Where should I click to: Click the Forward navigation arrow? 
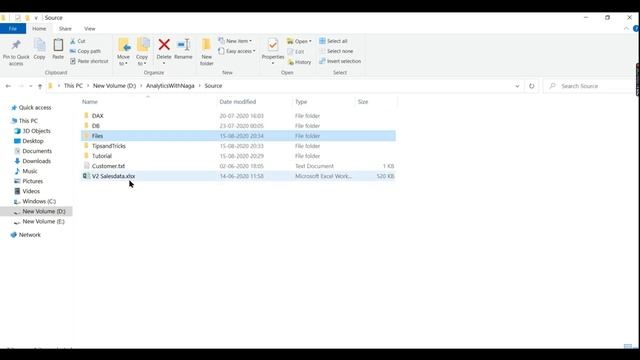[21, 86]
